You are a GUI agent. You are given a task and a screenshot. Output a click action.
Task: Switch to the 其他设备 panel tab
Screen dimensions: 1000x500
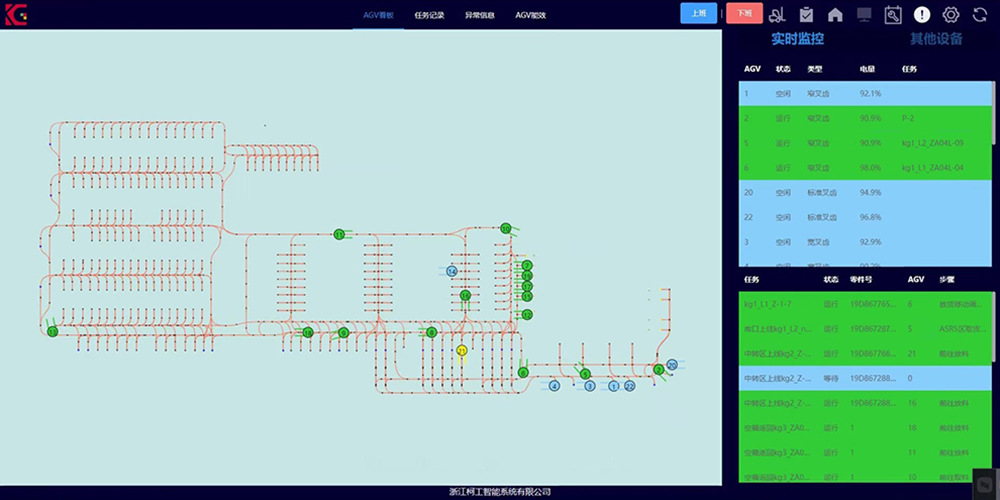pos(936,40)
